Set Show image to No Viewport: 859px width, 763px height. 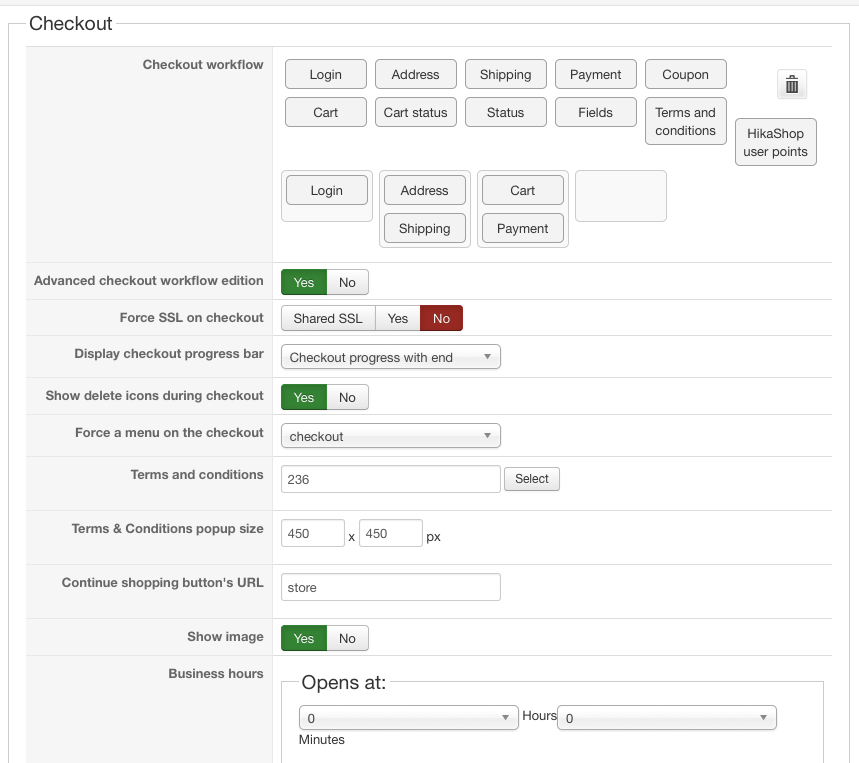(347, 638)
